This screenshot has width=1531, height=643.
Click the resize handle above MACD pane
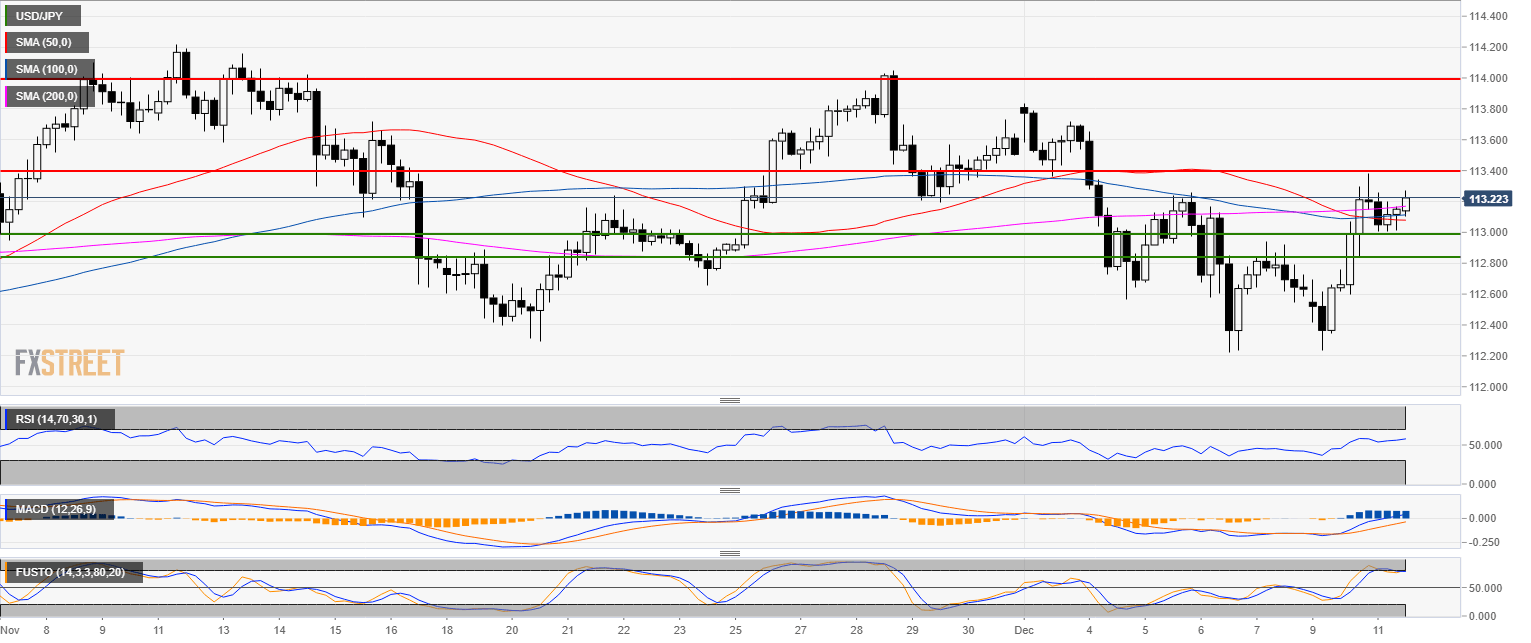pyautogui.click(x=730, y=490)
